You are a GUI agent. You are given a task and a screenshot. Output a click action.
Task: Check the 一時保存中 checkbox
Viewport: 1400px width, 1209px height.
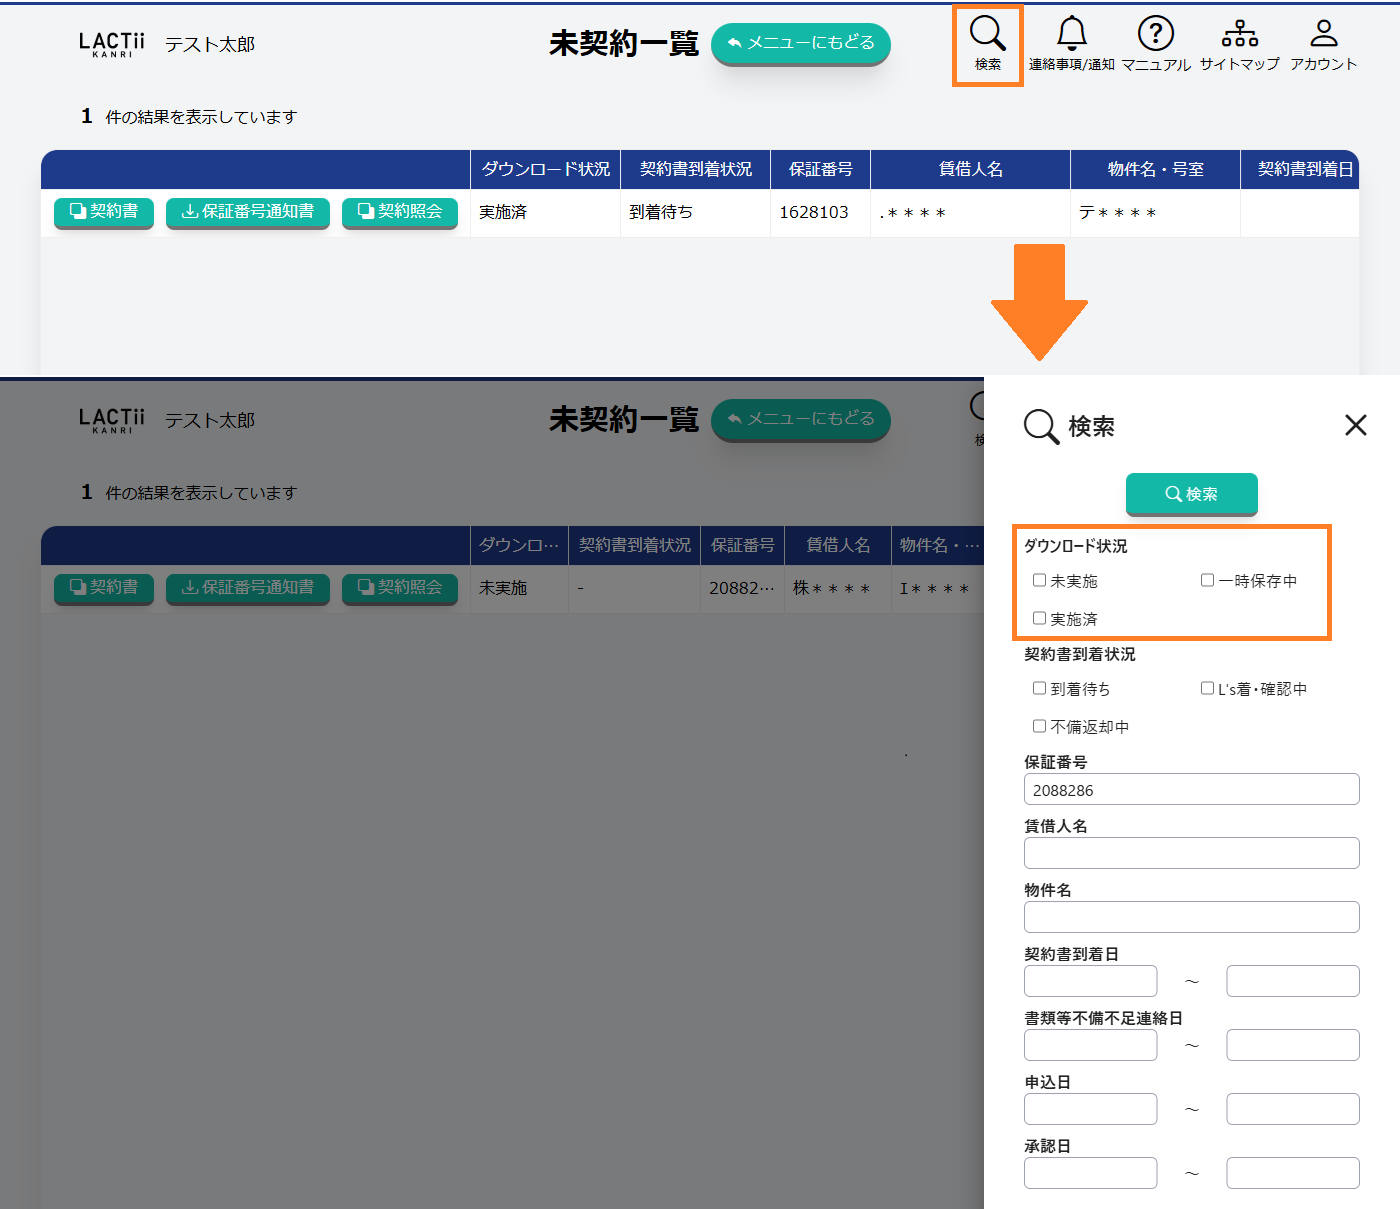(1207, 580)
